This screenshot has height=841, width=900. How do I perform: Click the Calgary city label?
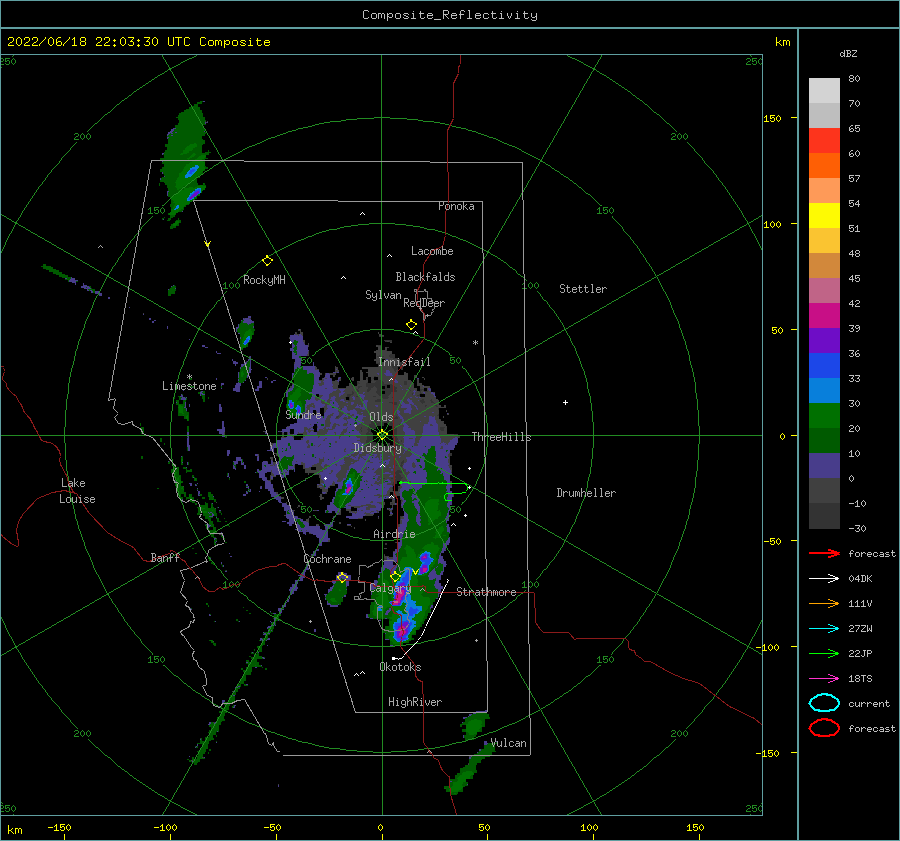390,588
